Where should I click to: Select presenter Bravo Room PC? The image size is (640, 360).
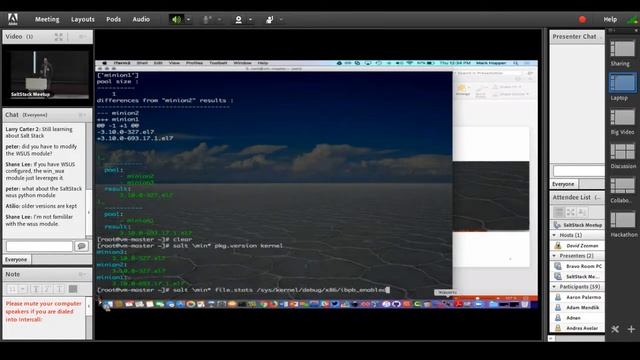click(578, 266)
